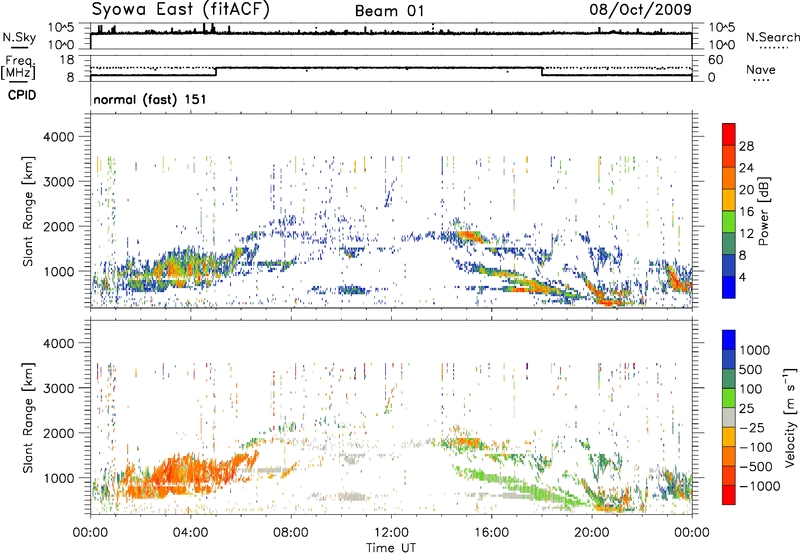Select the "N.Sky" legend label

(x=19, y=37)
